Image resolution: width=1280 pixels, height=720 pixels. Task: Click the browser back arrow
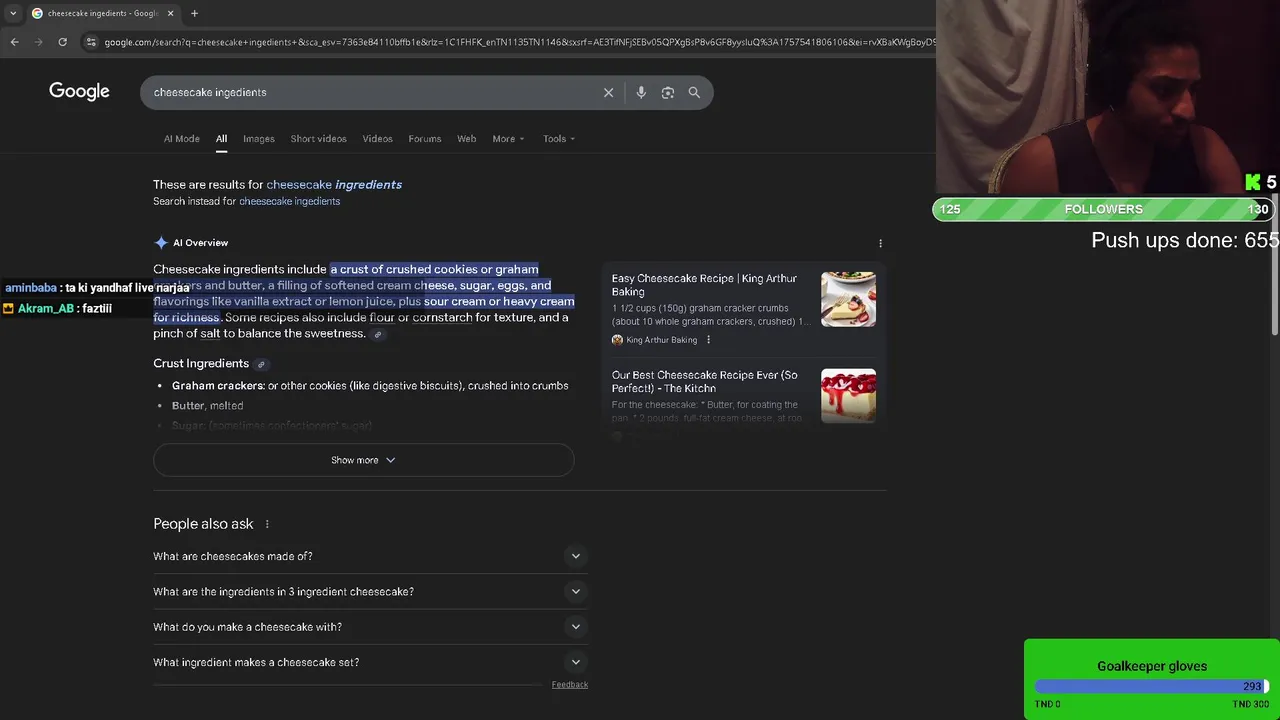coord(14,42)
